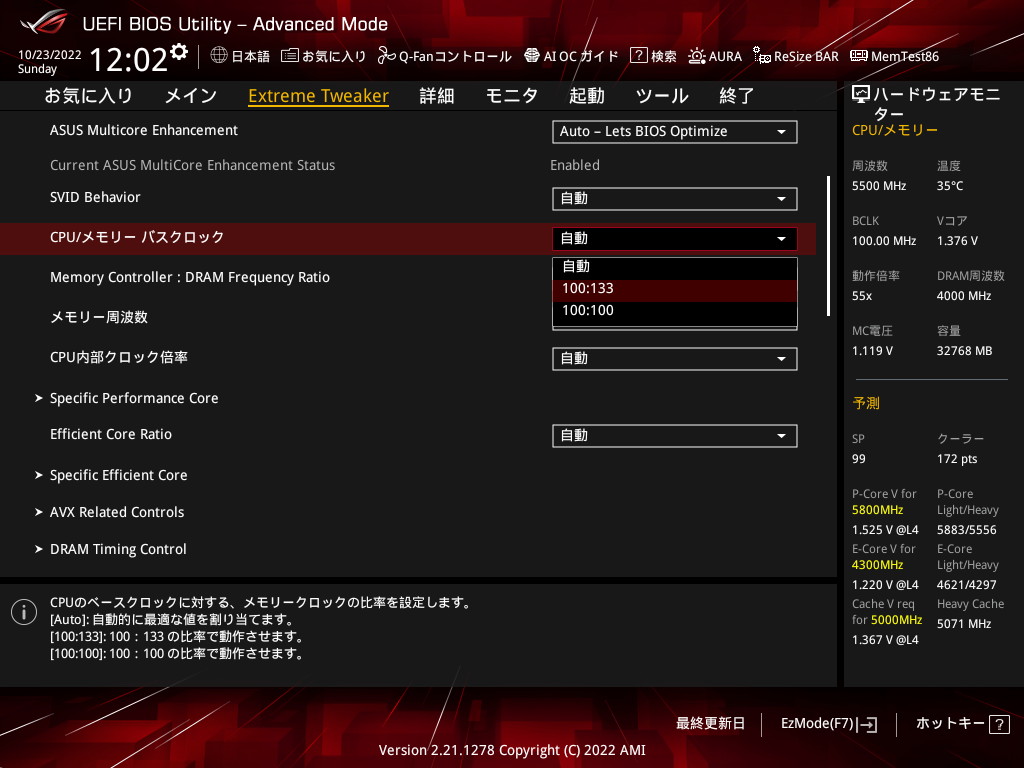Viewport: 1024px width, 768px height.
Task: Click the 5500 MHz frequency value
Action: click(879, 186)
